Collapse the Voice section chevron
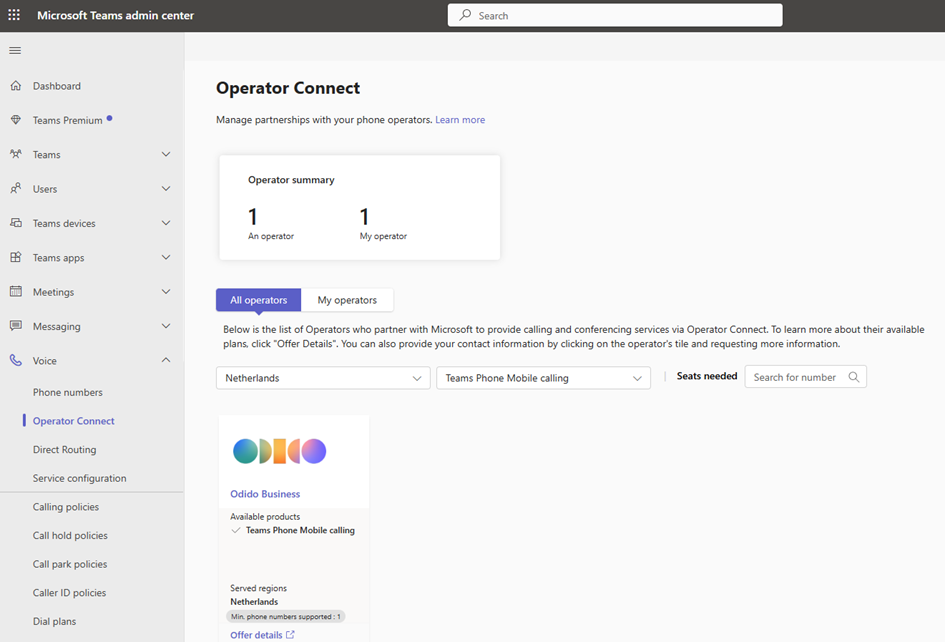Viewport: 945px width, 642px height. (166, 361)
